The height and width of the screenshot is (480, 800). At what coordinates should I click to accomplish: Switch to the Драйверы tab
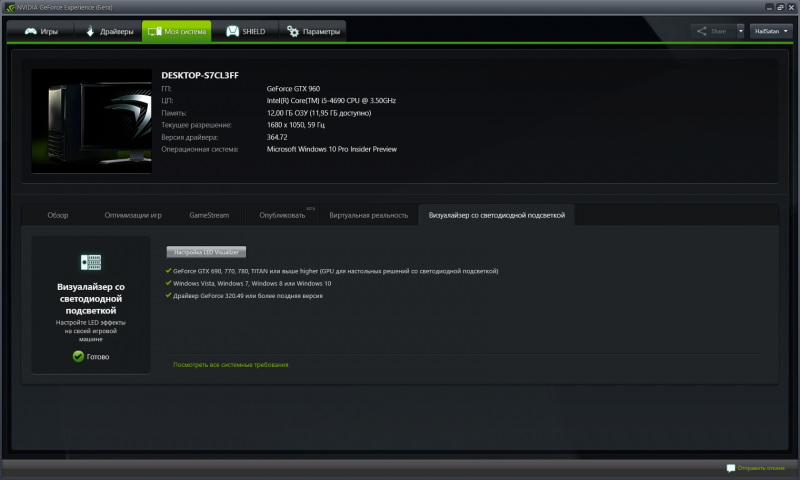[x=108, y=32]
